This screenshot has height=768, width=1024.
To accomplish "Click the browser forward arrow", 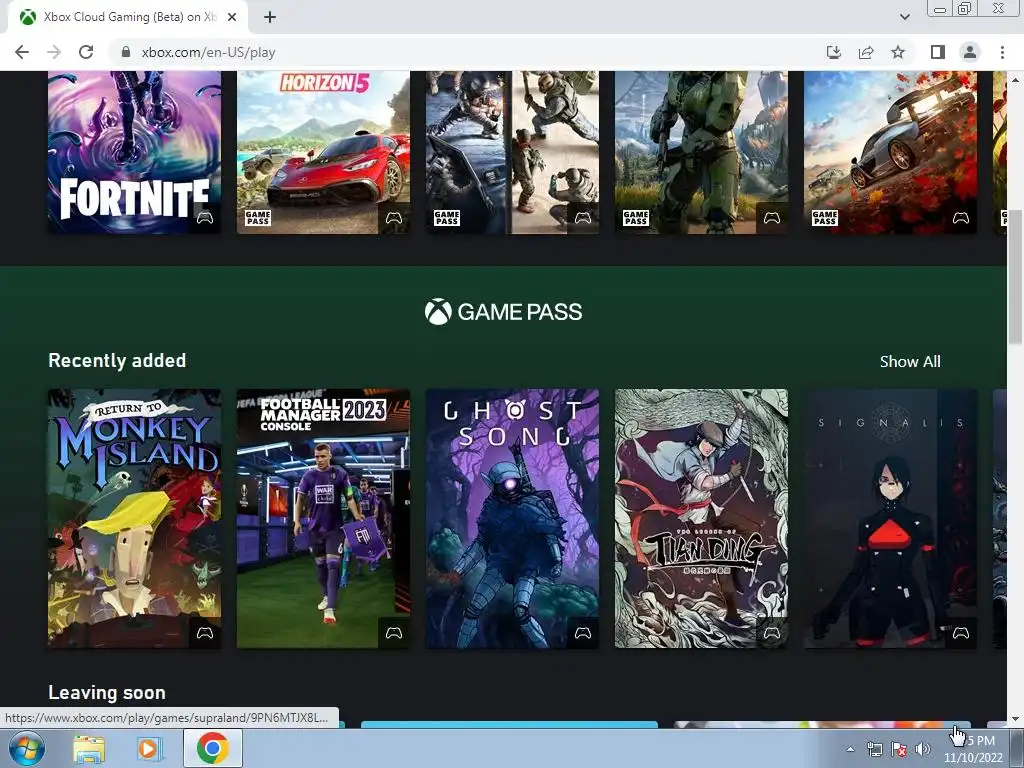I will [54, 52].
